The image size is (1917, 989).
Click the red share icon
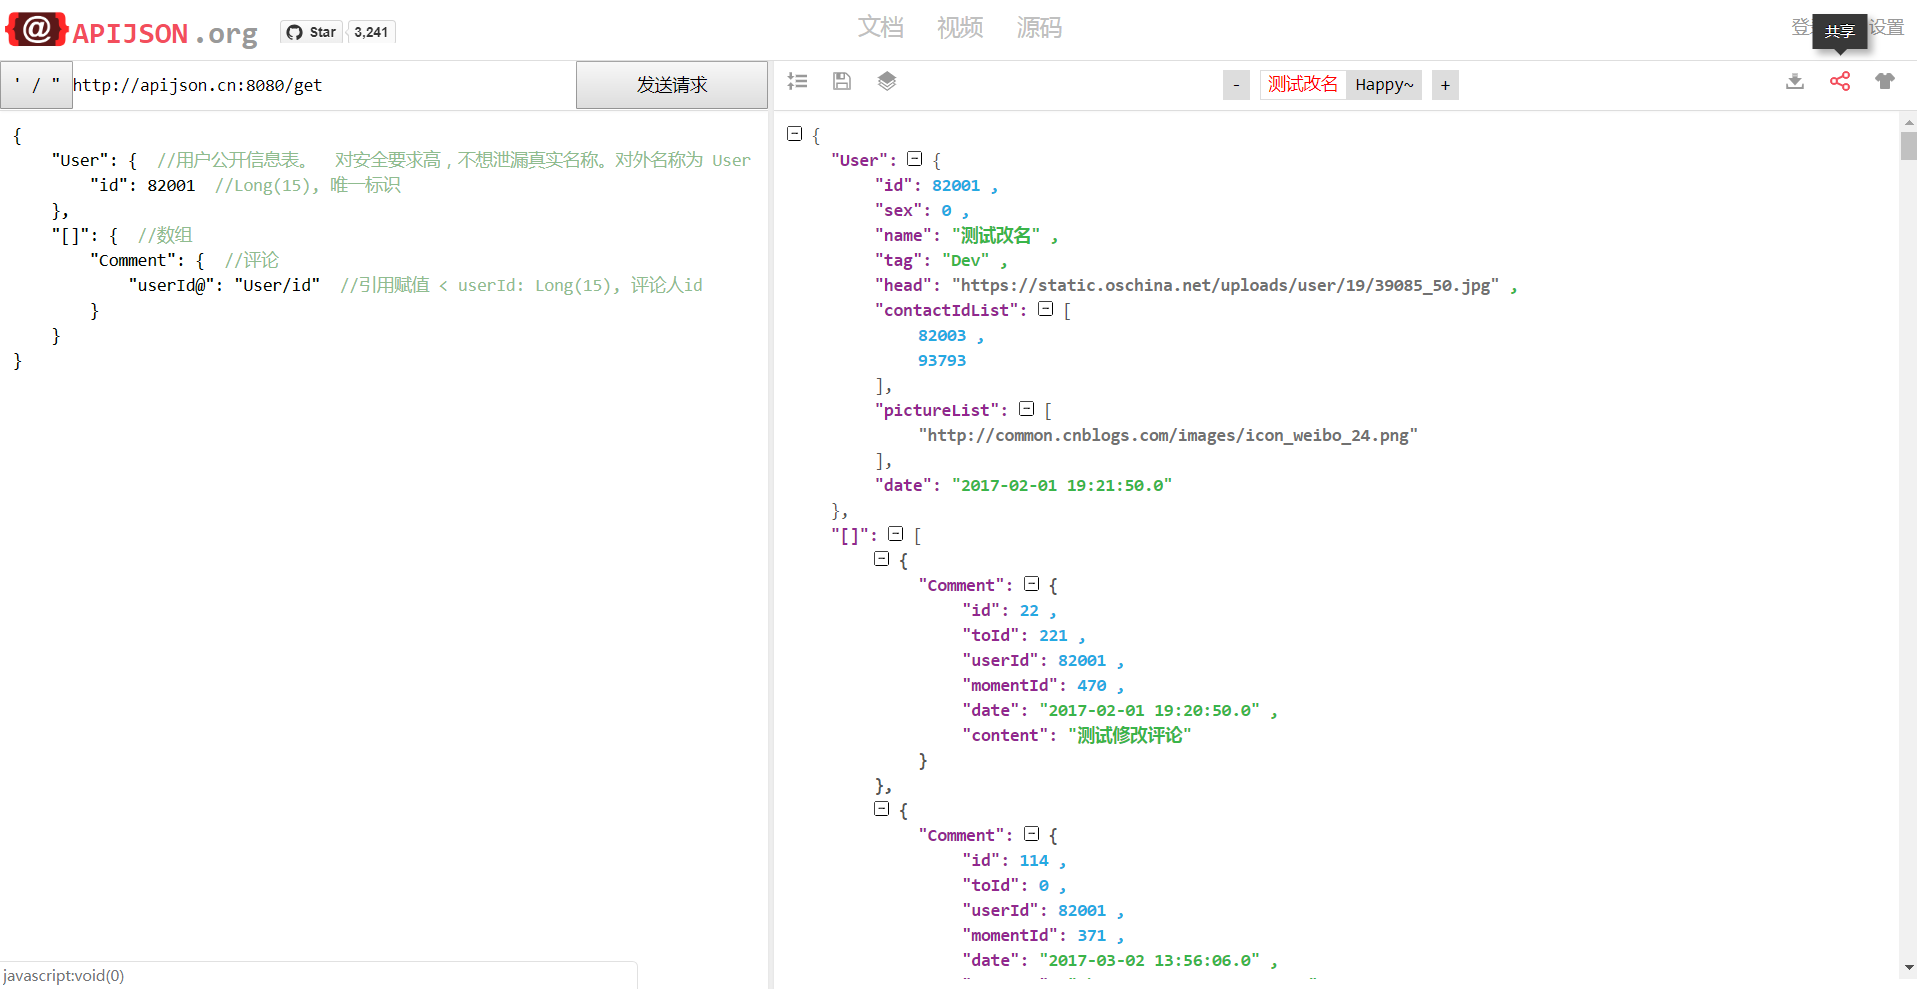(1840, 81)
